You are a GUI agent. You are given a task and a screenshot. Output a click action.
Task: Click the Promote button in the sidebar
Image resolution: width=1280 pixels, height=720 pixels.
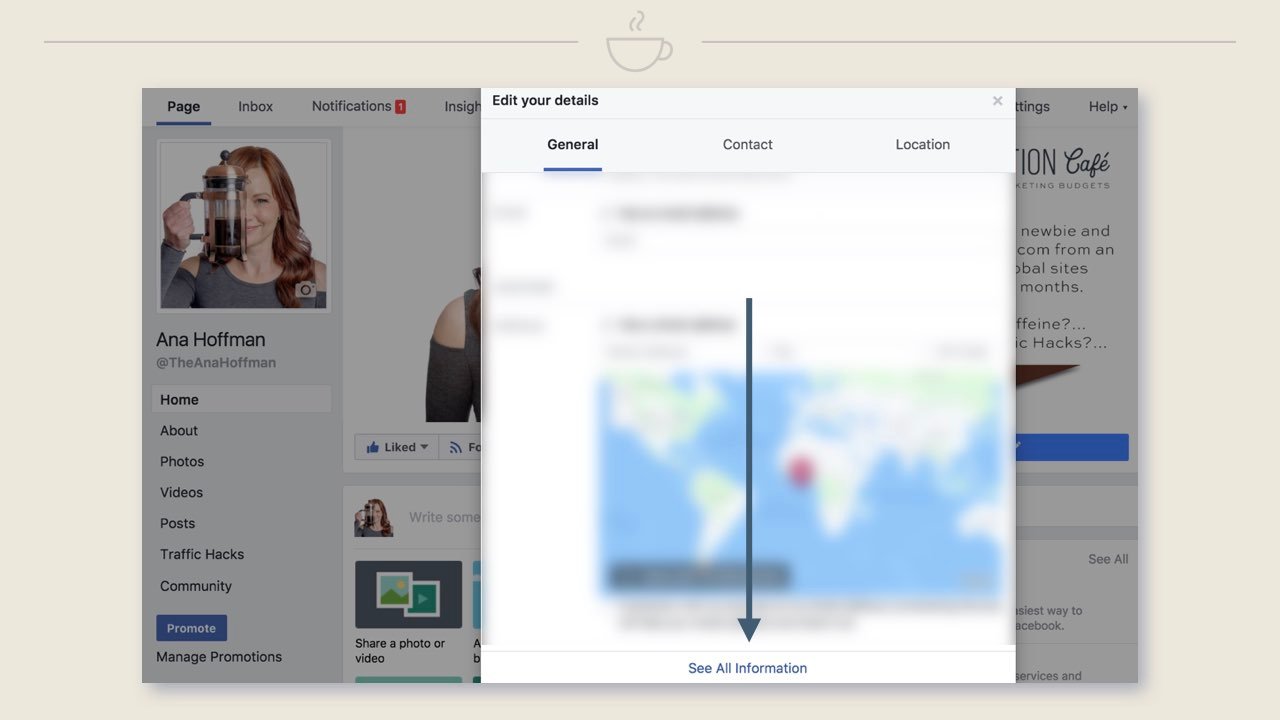tap(191, 628)
